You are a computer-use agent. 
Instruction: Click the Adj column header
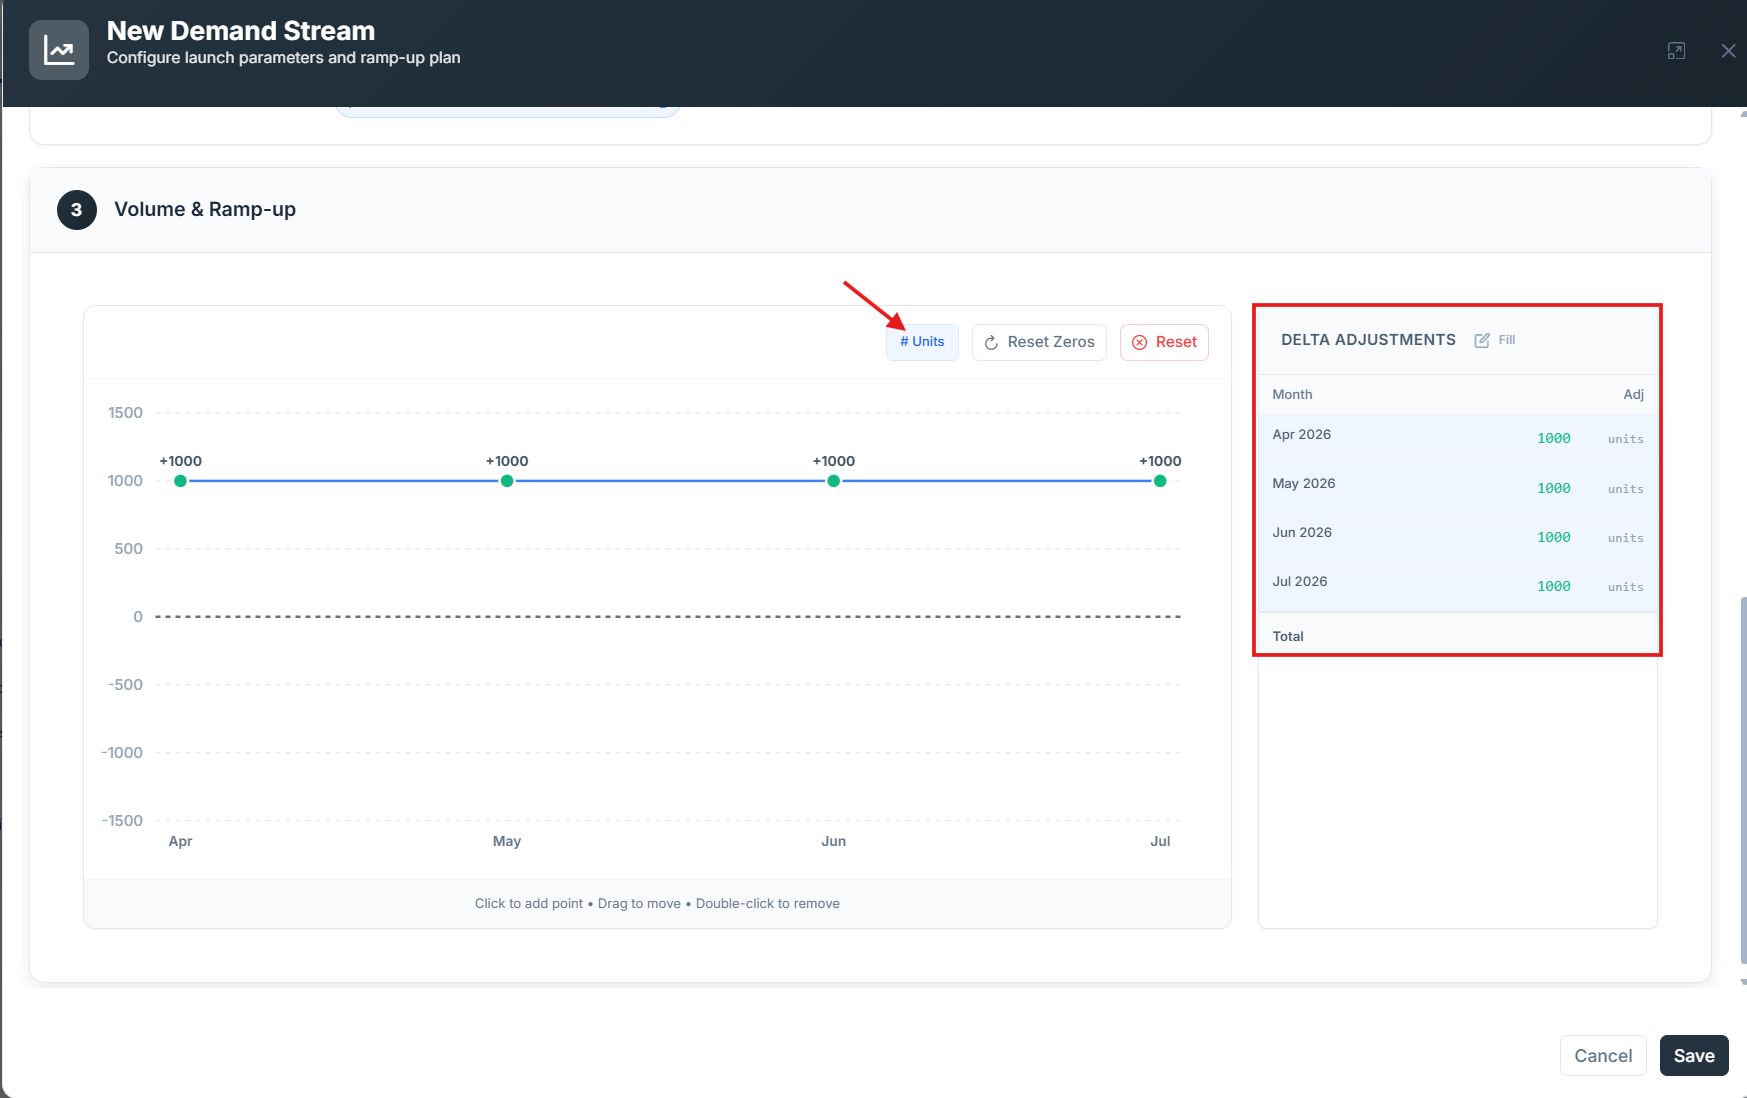[1633, 394]
